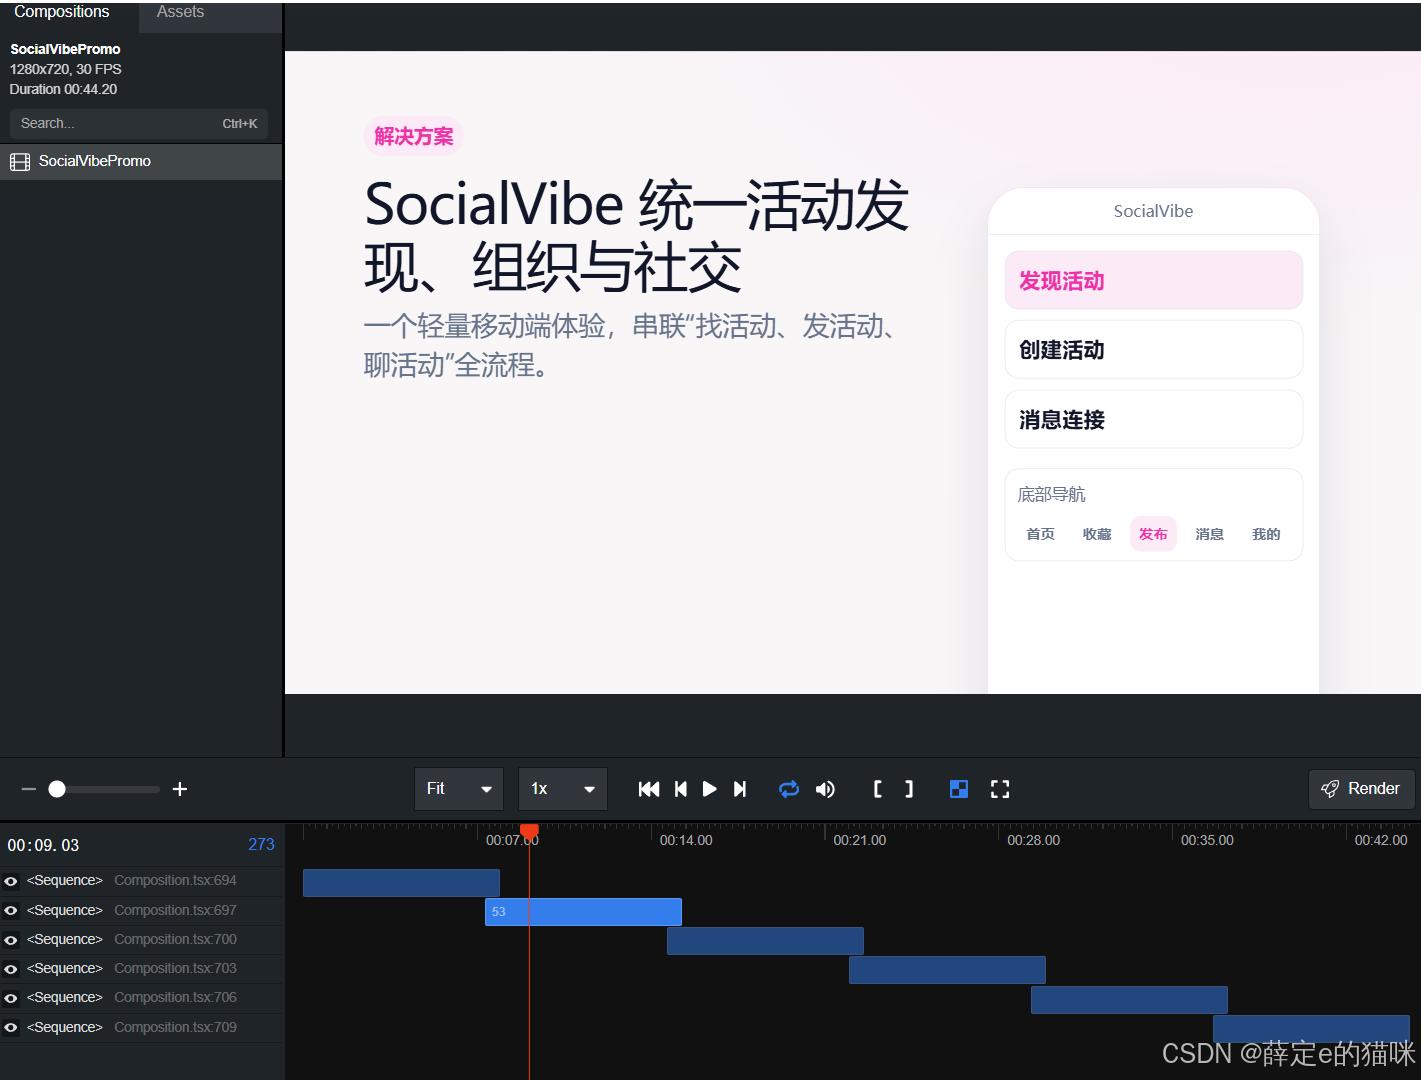Open the 1x playback speed dropdown
Viewport: 1421px width, 1080px height.
click(562, 789)
